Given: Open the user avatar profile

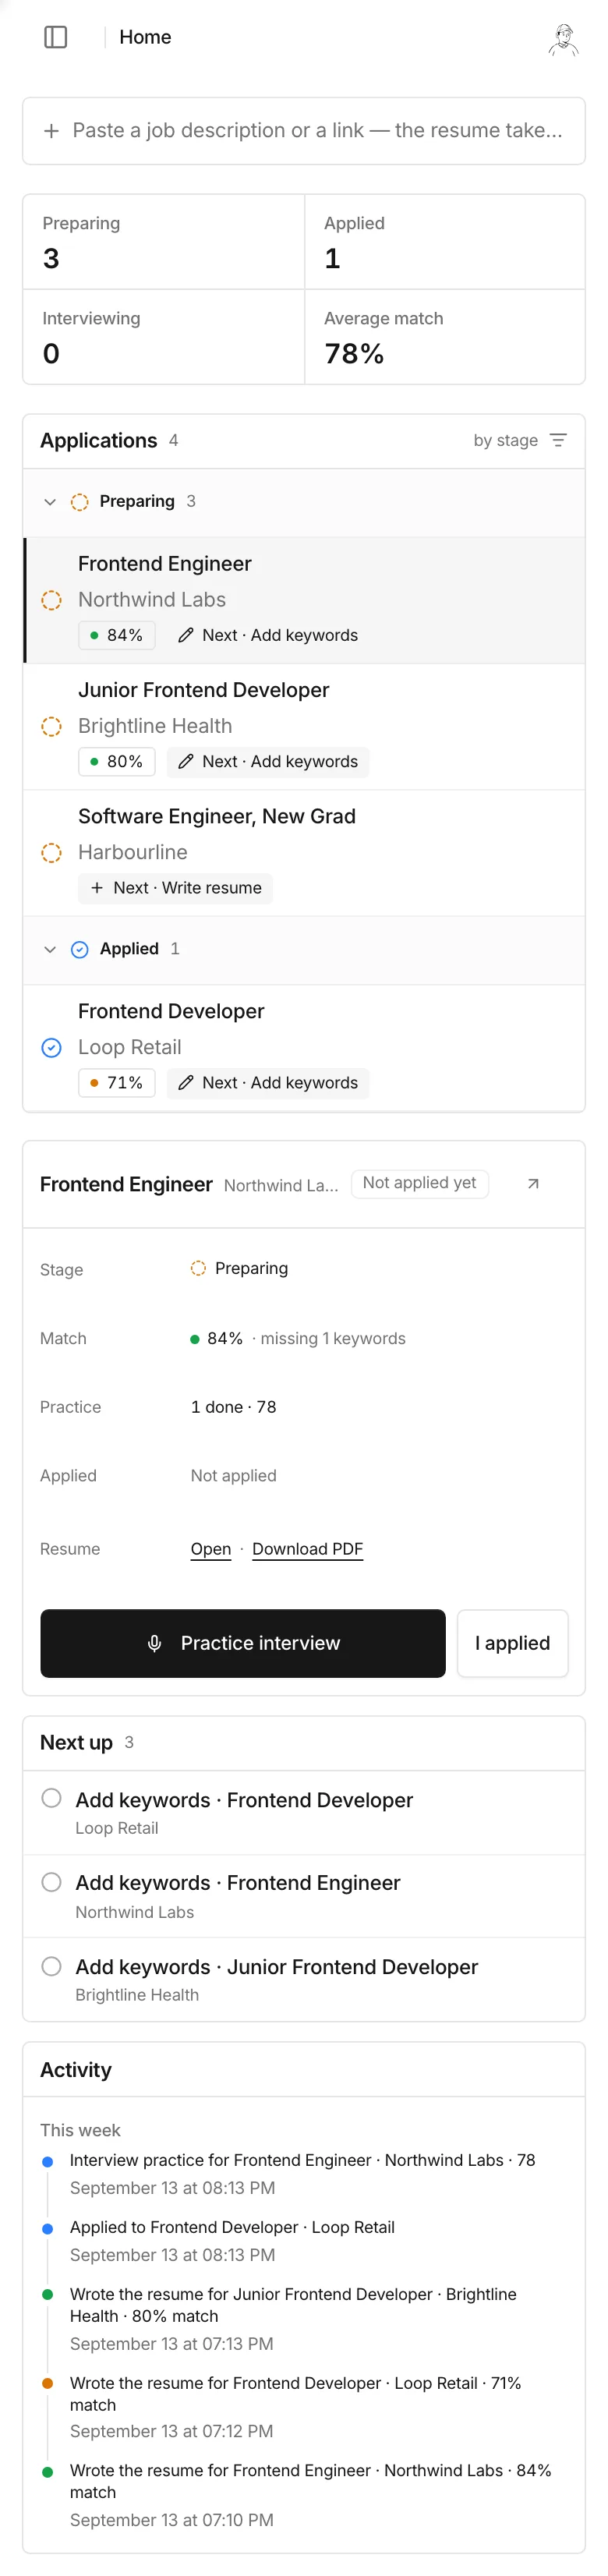Looking at the screenshot, I should [x=564, y=39].
